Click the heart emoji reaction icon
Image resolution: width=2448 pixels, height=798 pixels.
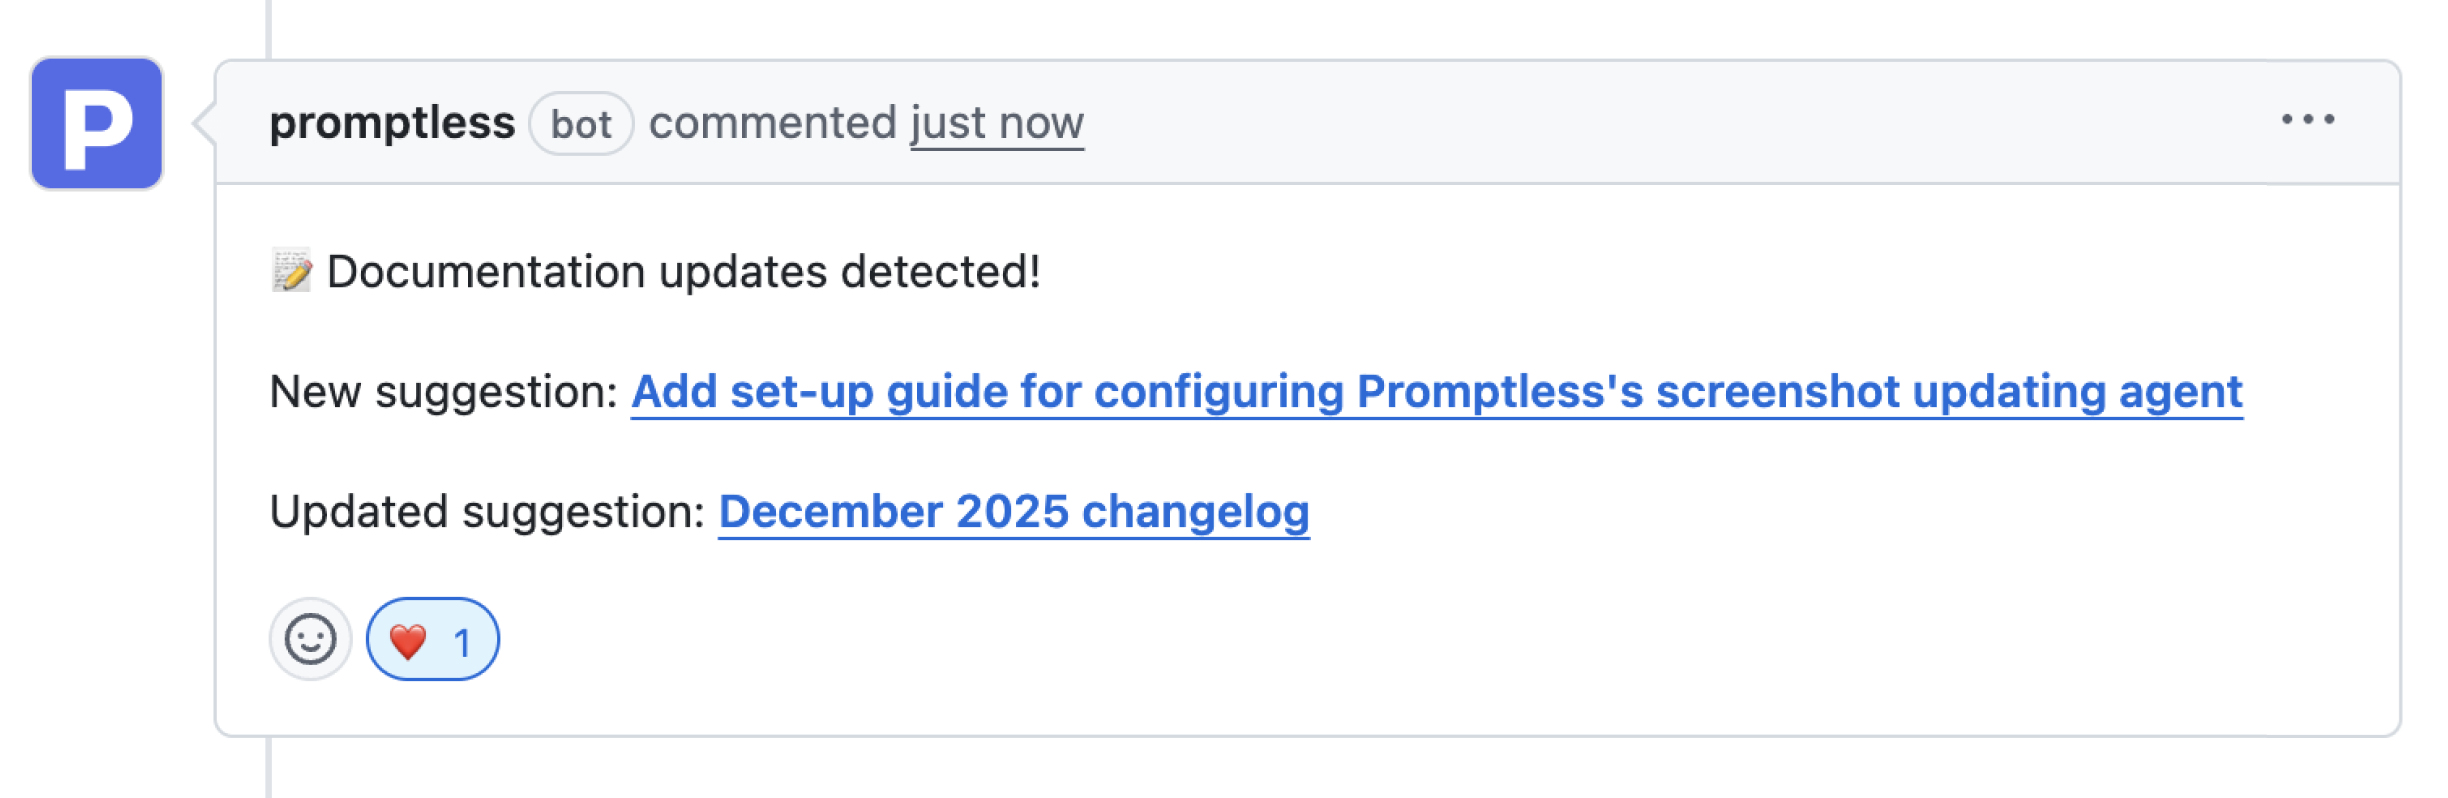click(409, 641)
